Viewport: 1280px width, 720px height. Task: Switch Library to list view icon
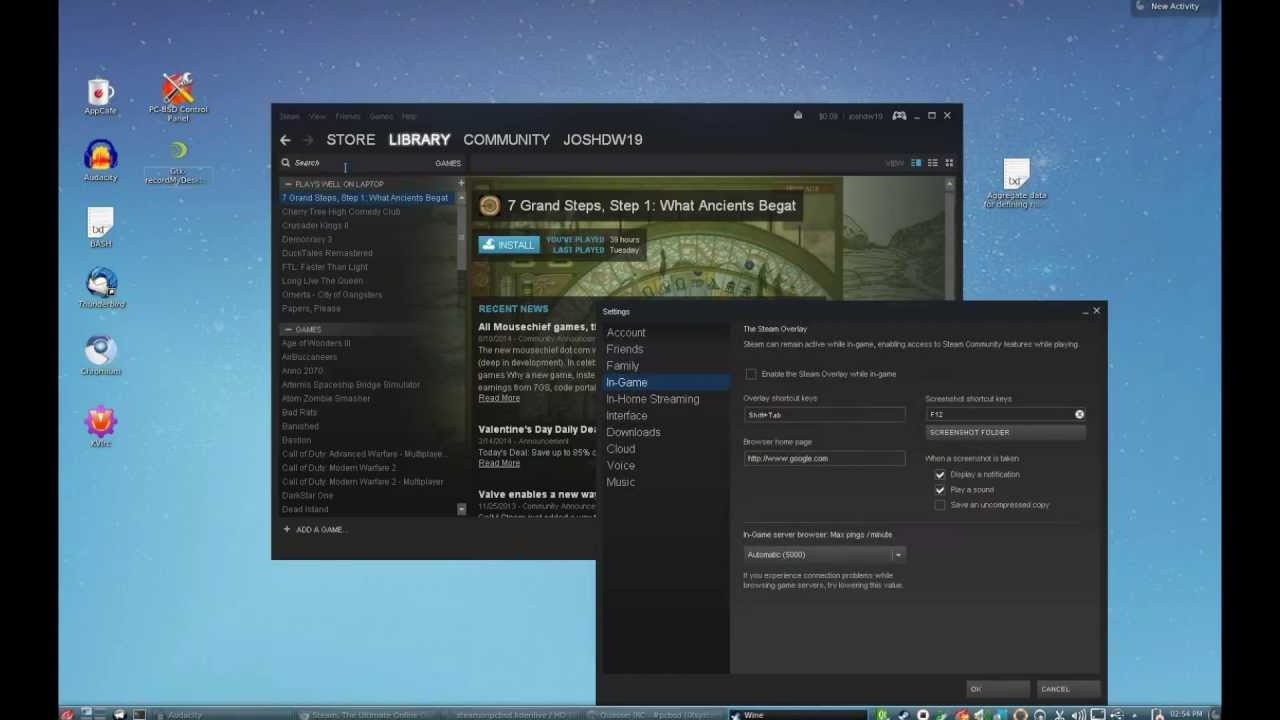tap(932, 163)
